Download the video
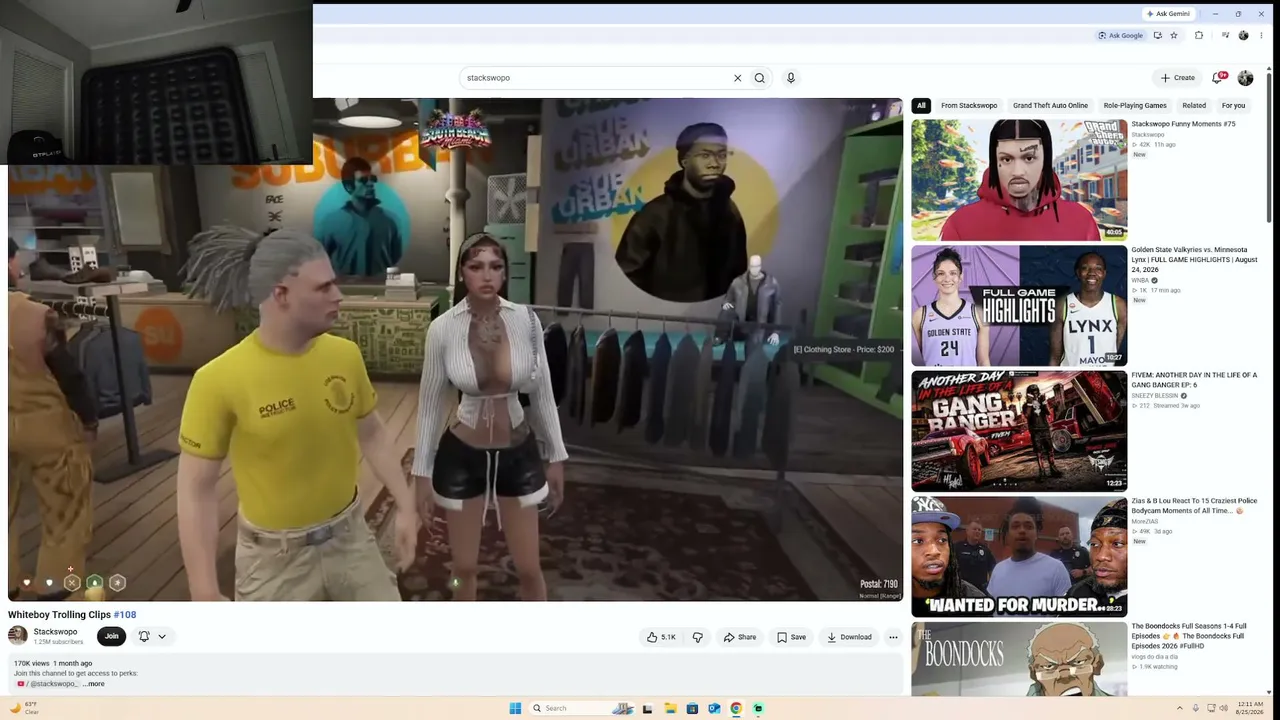 coord(849,637)
